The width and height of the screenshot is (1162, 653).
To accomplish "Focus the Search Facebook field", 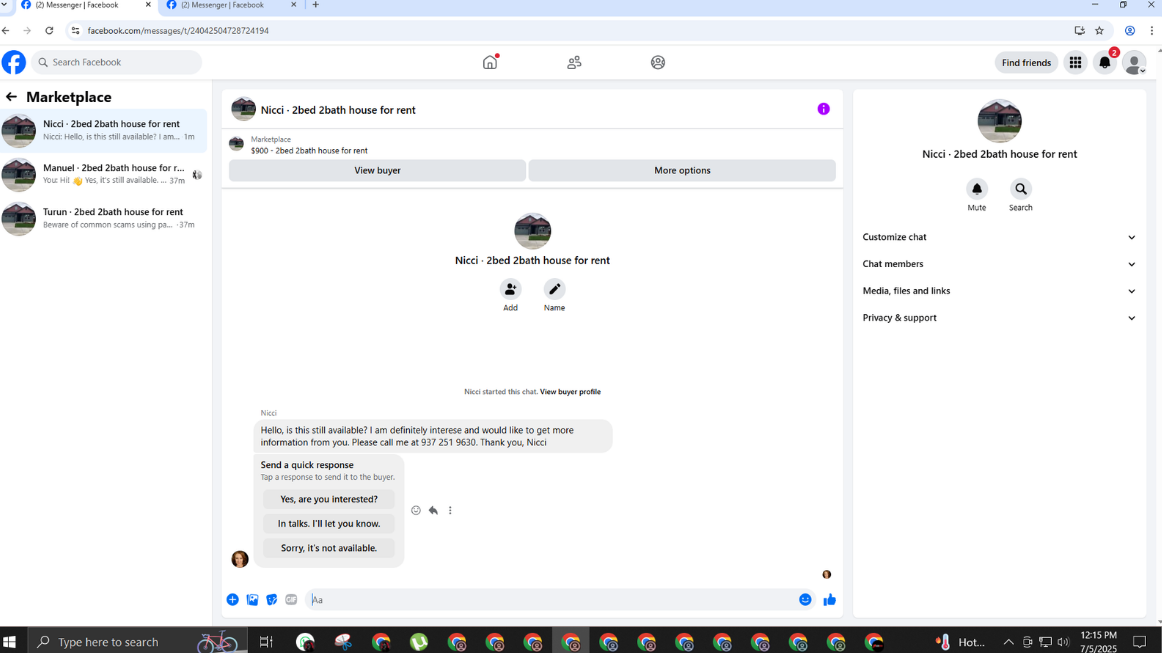I will tap(117, 62).
